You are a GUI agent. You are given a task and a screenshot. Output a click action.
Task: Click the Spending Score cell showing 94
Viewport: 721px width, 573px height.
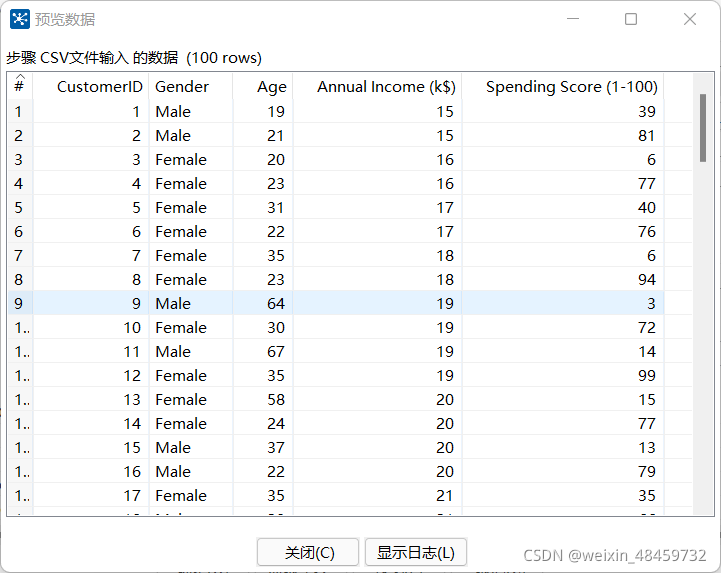[563, 280]
